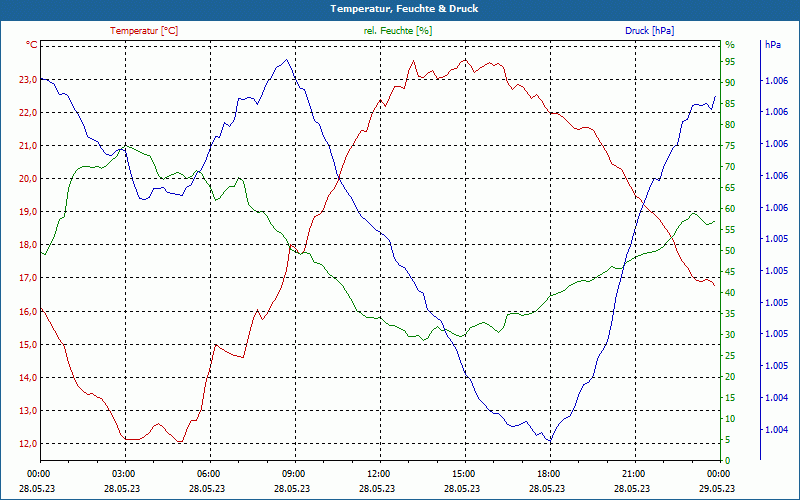Click the '21,0' temperature axis value
The height and width of the screenshot is (500, 800).
click(x=28, y=146)
